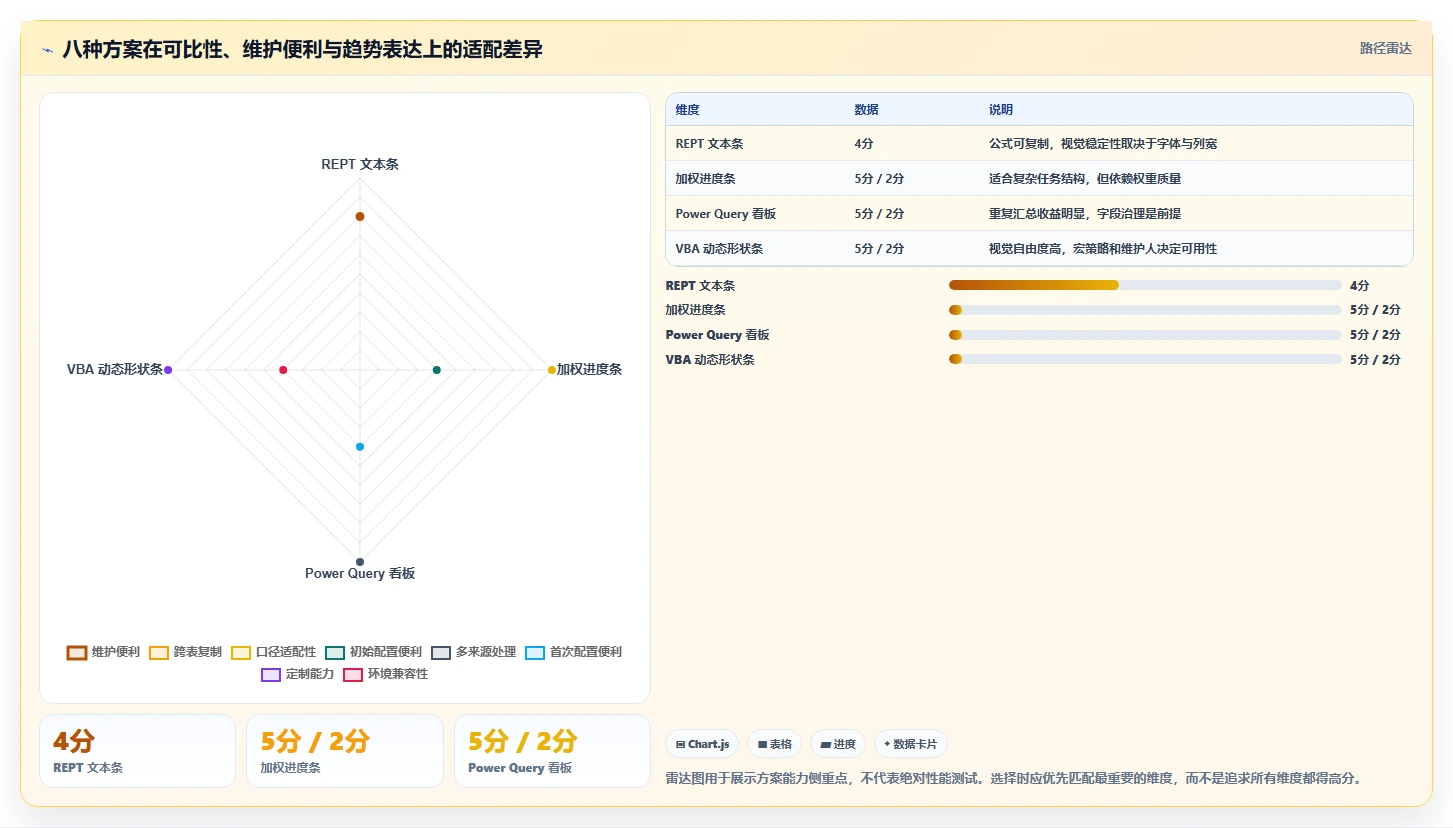Click the 进度 tag chip
1453x828 pixels.
pyautogui.click(x=838, y=744)
